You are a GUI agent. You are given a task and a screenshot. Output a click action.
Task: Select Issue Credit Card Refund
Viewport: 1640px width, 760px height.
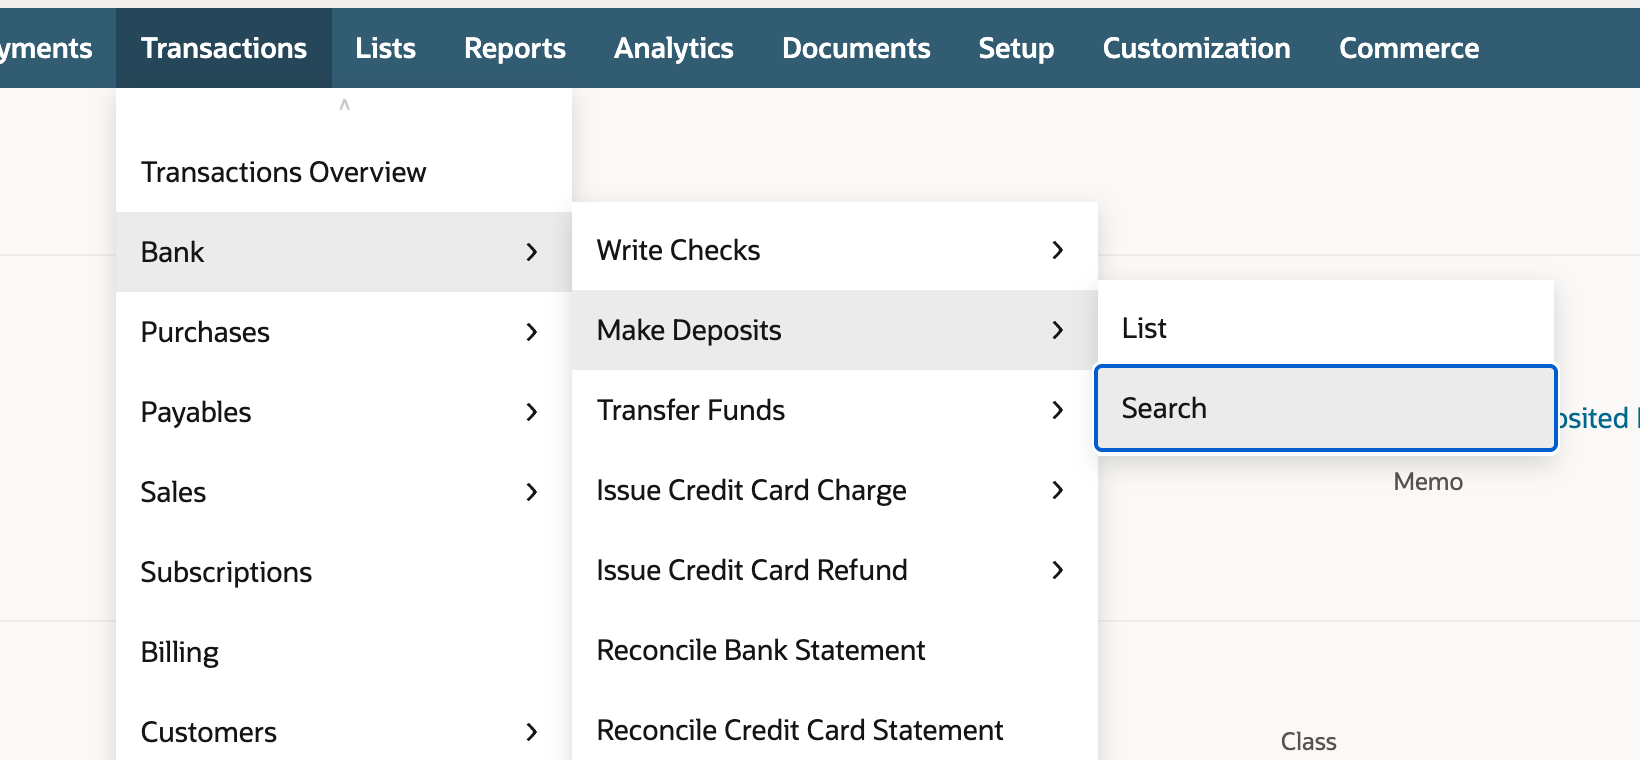(x=835, y=570)
